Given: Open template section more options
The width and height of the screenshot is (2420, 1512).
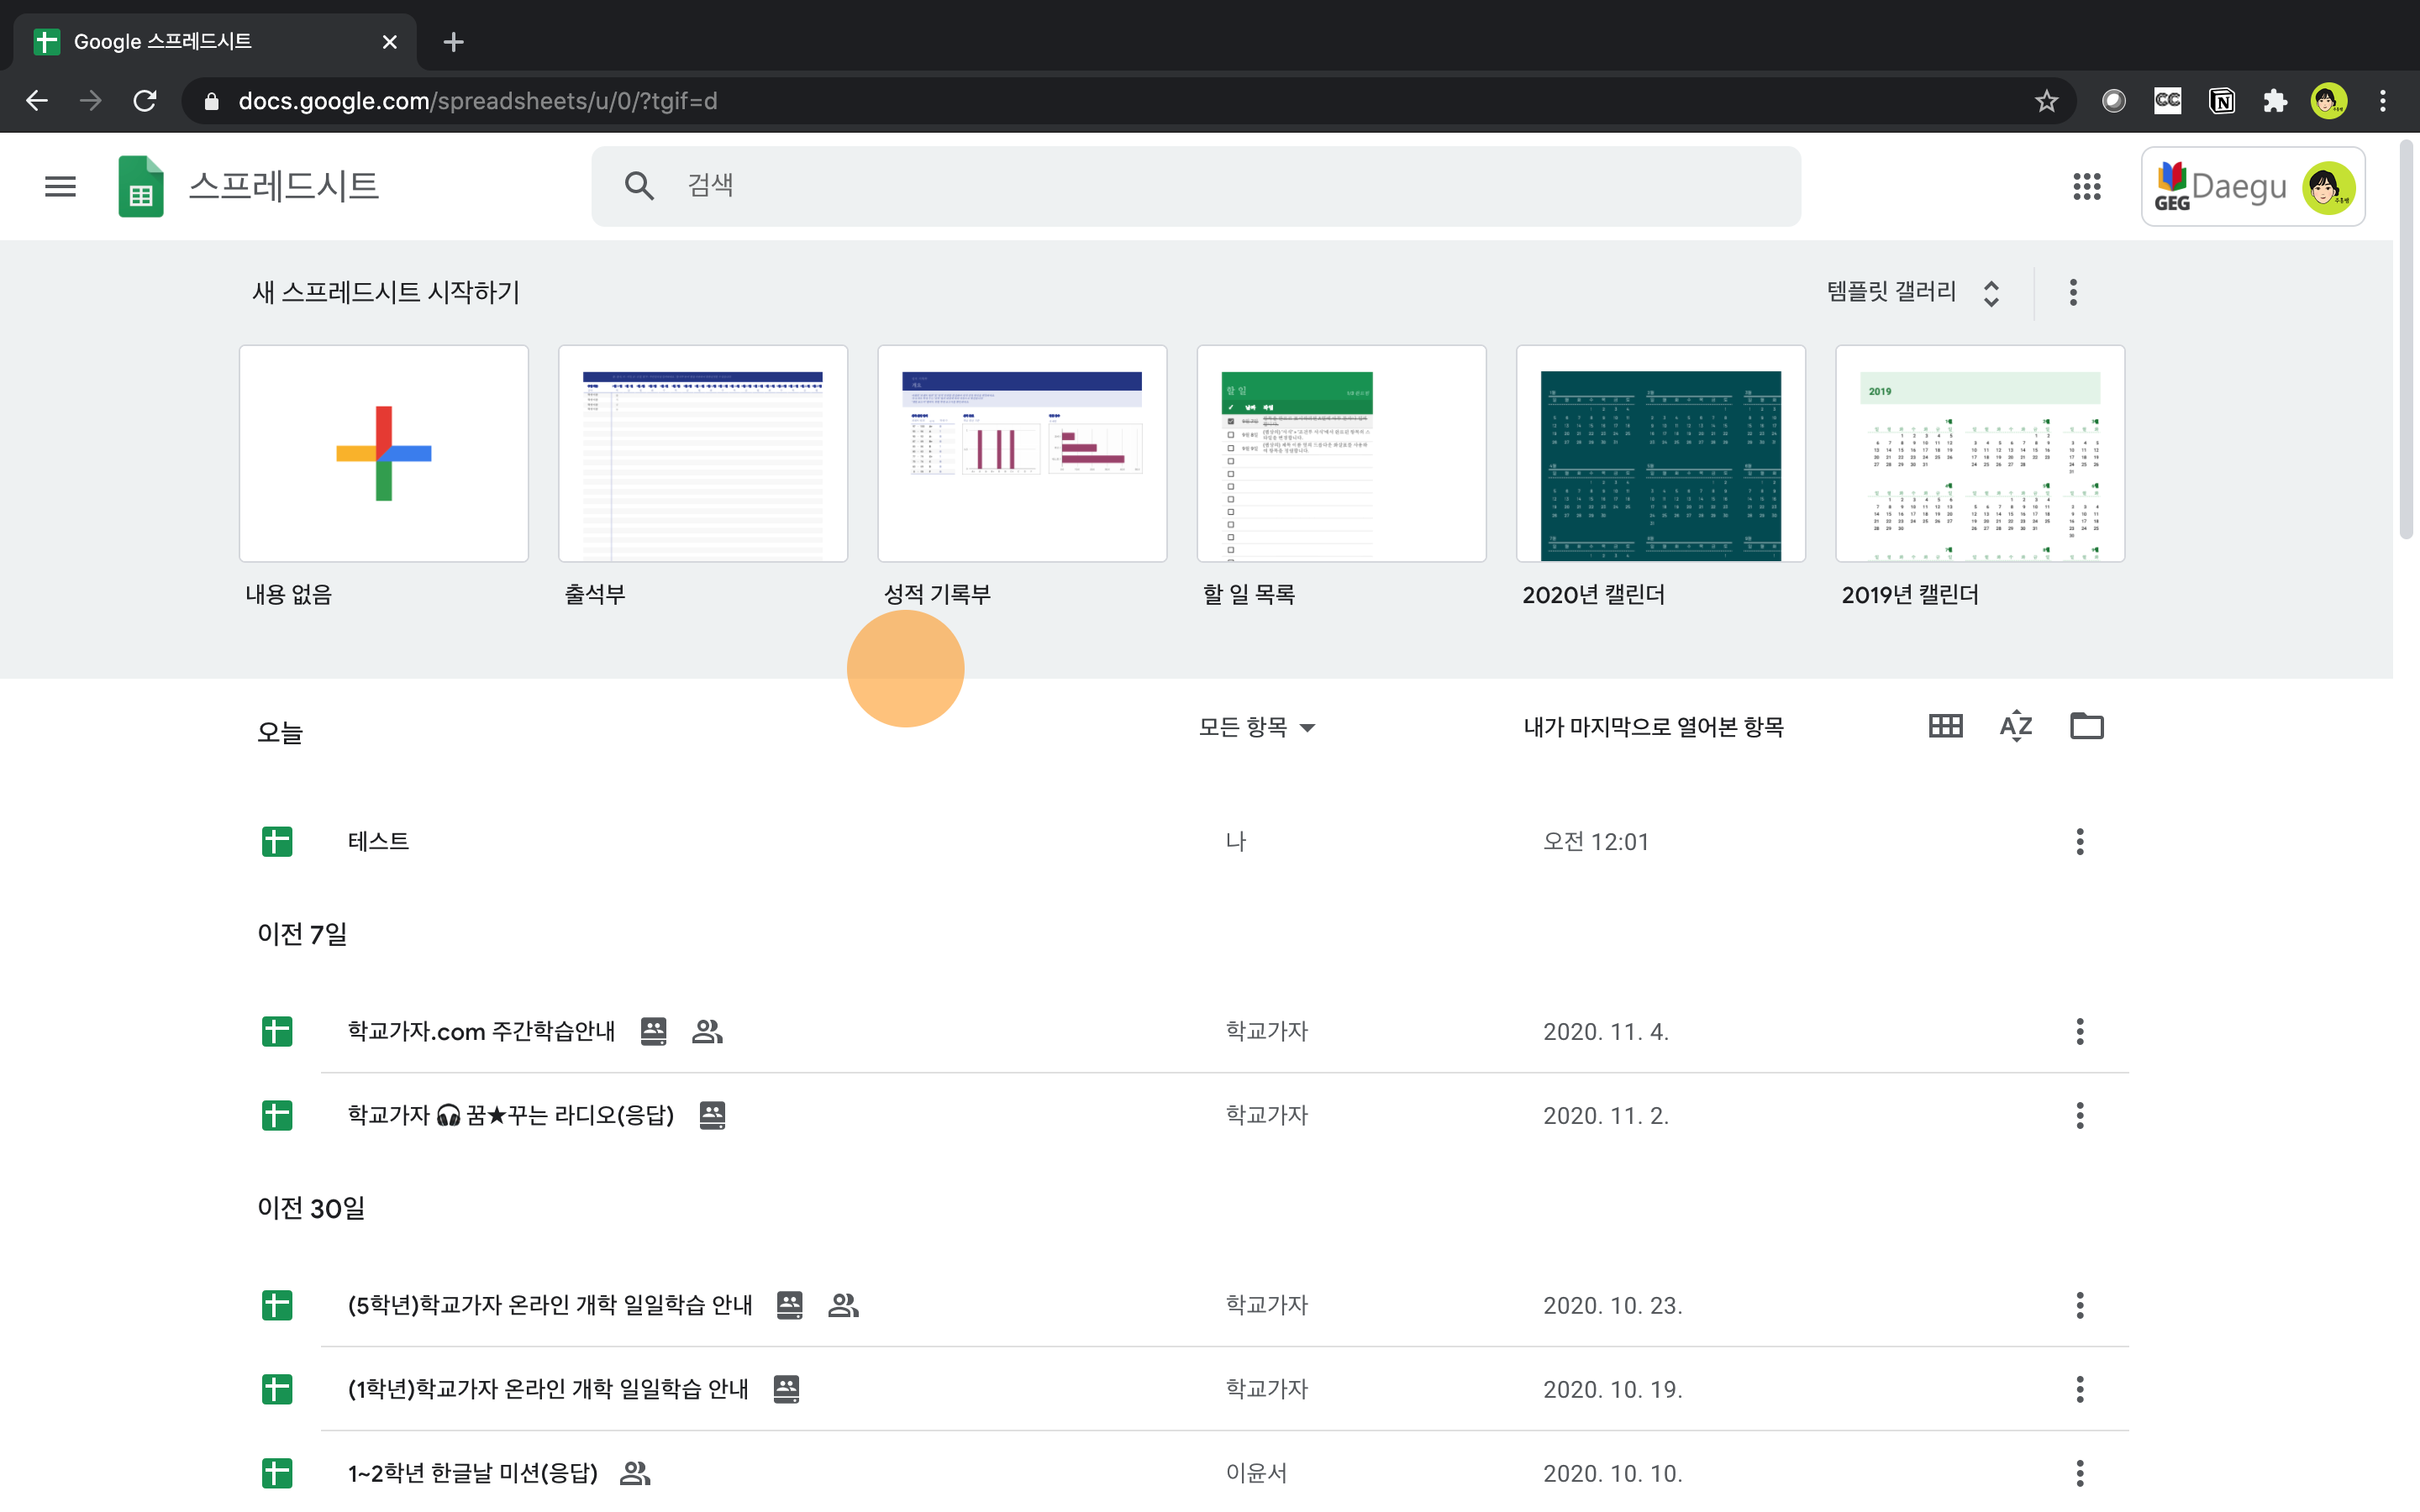Looking at the screenshot, I should coord(2073,292).
